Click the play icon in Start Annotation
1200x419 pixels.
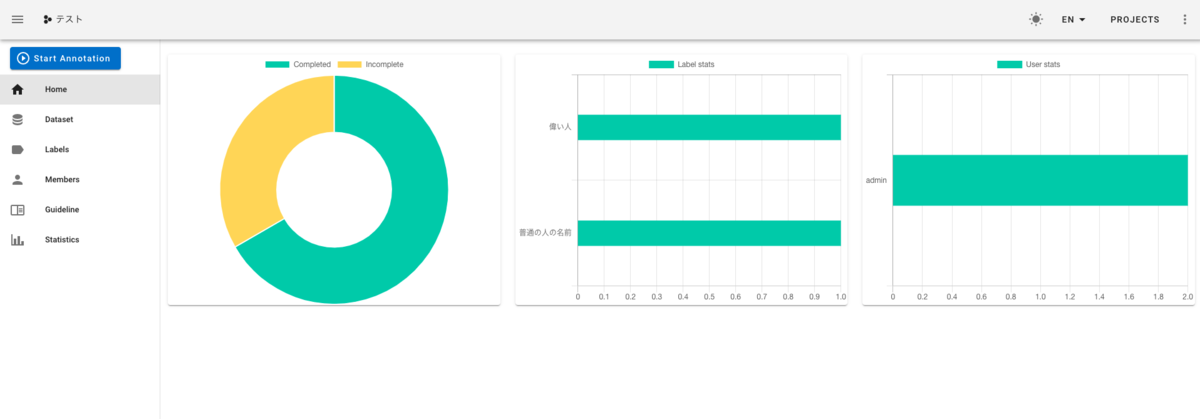23,58
